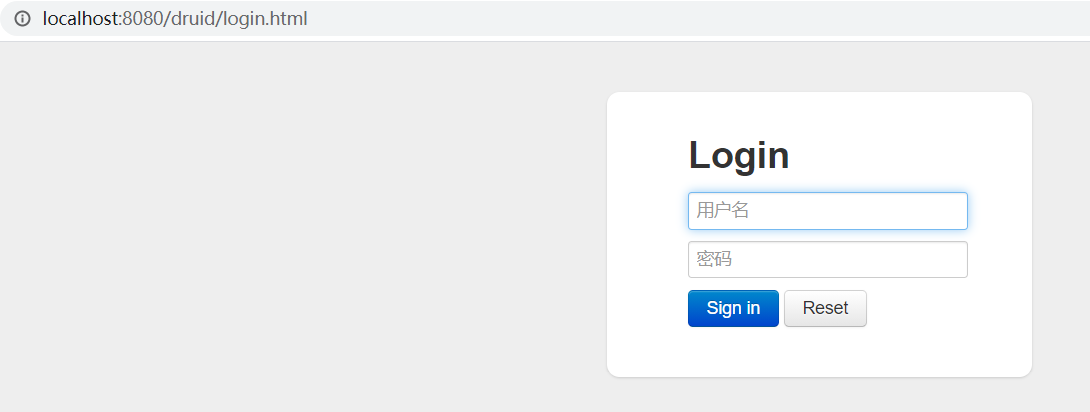Select the Login heading text
This screenshot has width=1090, height=412.
(x=739, y=154)
